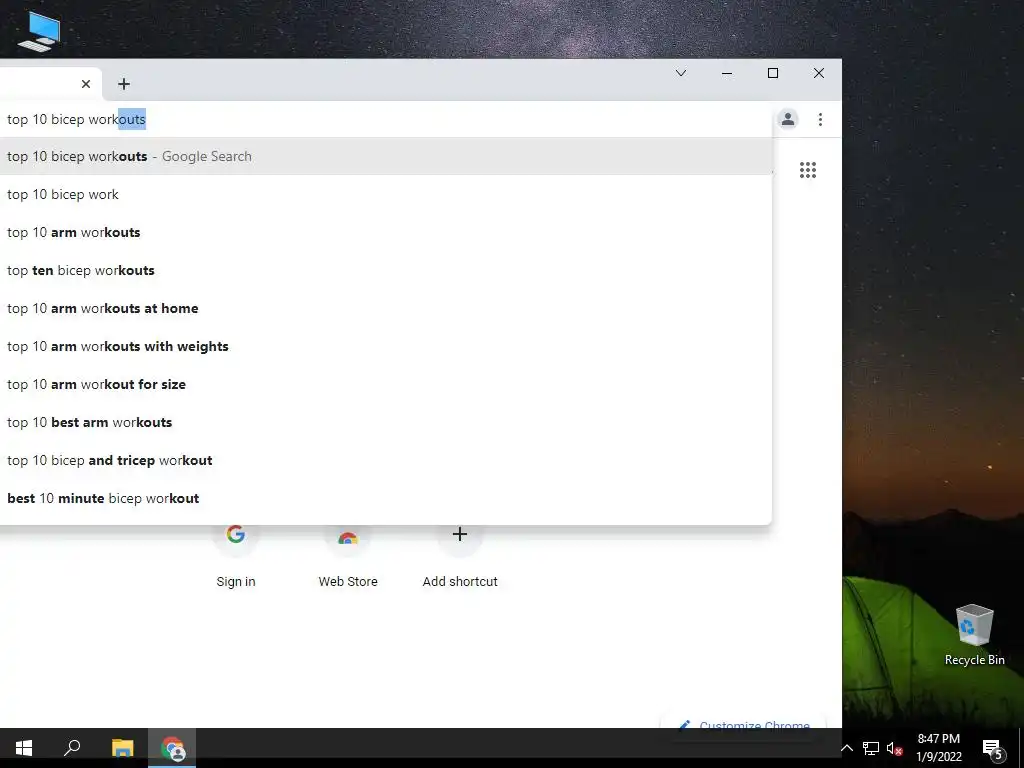Choose suggestion 'top 10 bicep work'
Viewport: 1024px width, 768px height.
pyautogui.click(x=385, y=194)
